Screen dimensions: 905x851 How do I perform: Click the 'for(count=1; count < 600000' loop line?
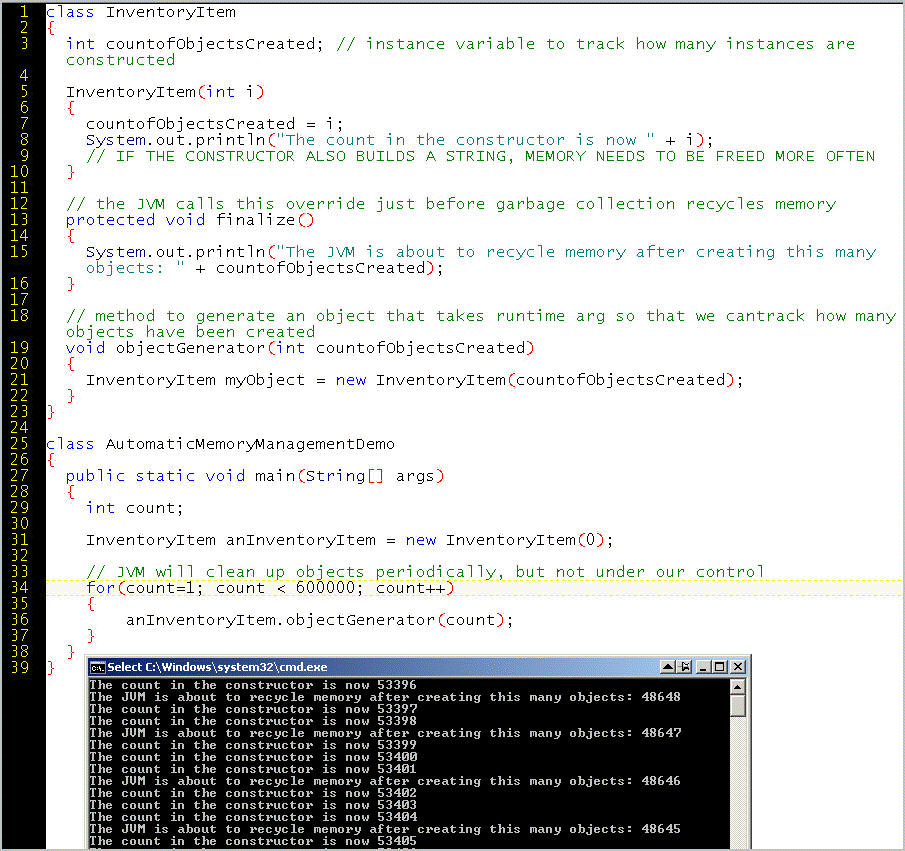270,588
